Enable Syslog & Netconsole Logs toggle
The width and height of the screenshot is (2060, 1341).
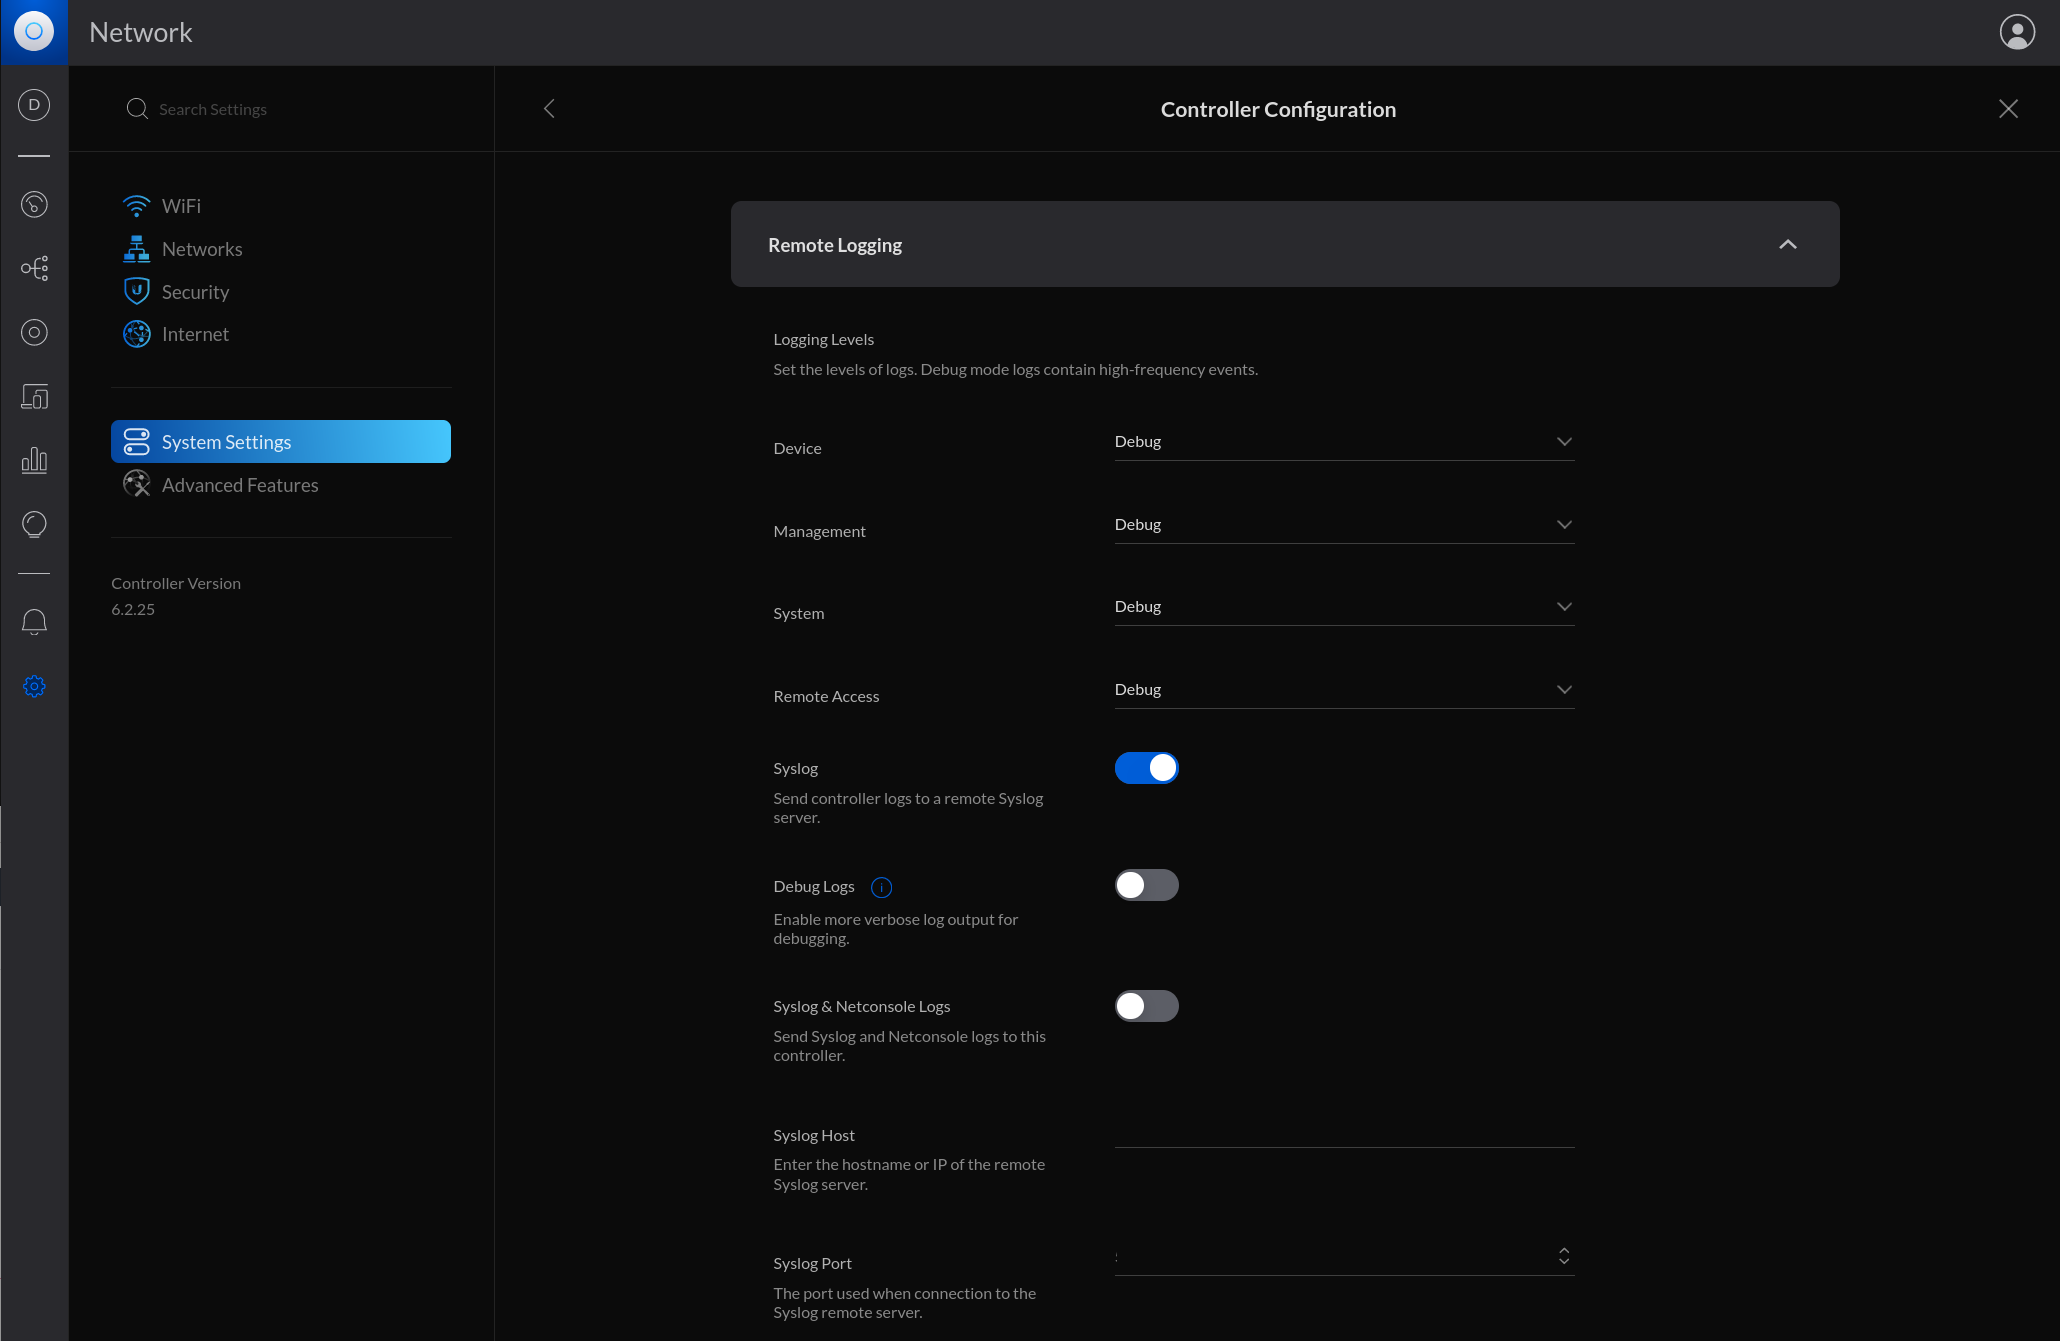point(1146,1006)
